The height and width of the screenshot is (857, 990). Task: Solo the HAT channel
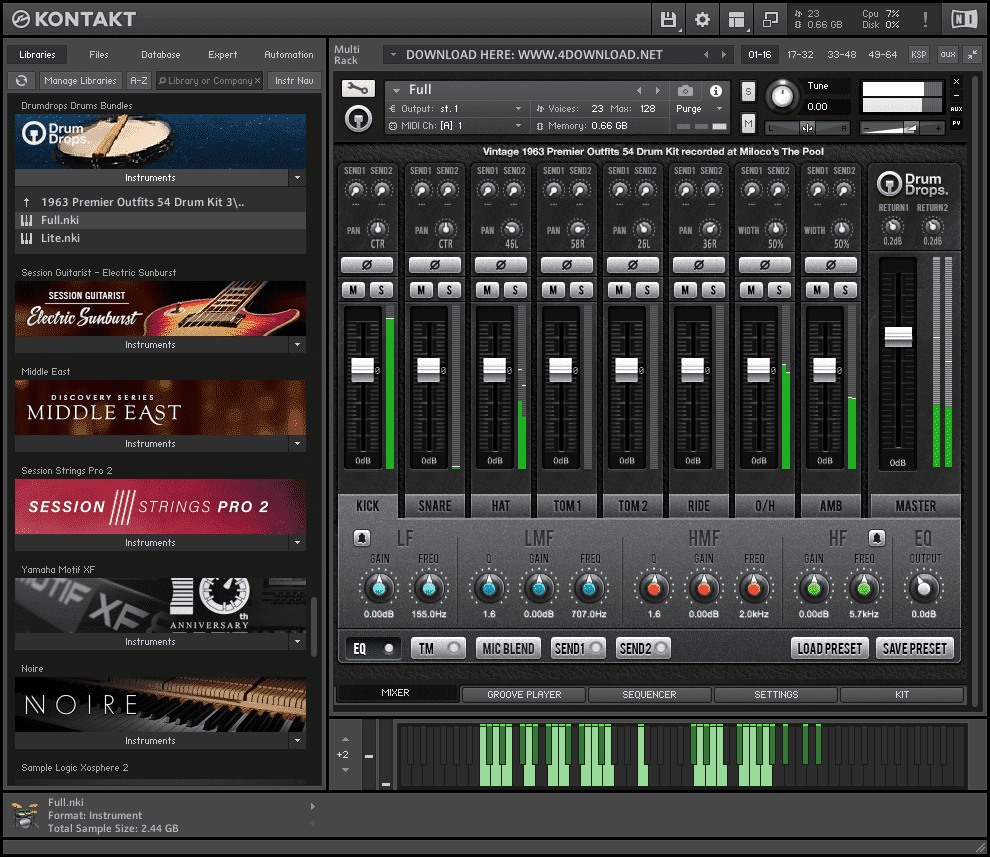[x=515, y=290]
